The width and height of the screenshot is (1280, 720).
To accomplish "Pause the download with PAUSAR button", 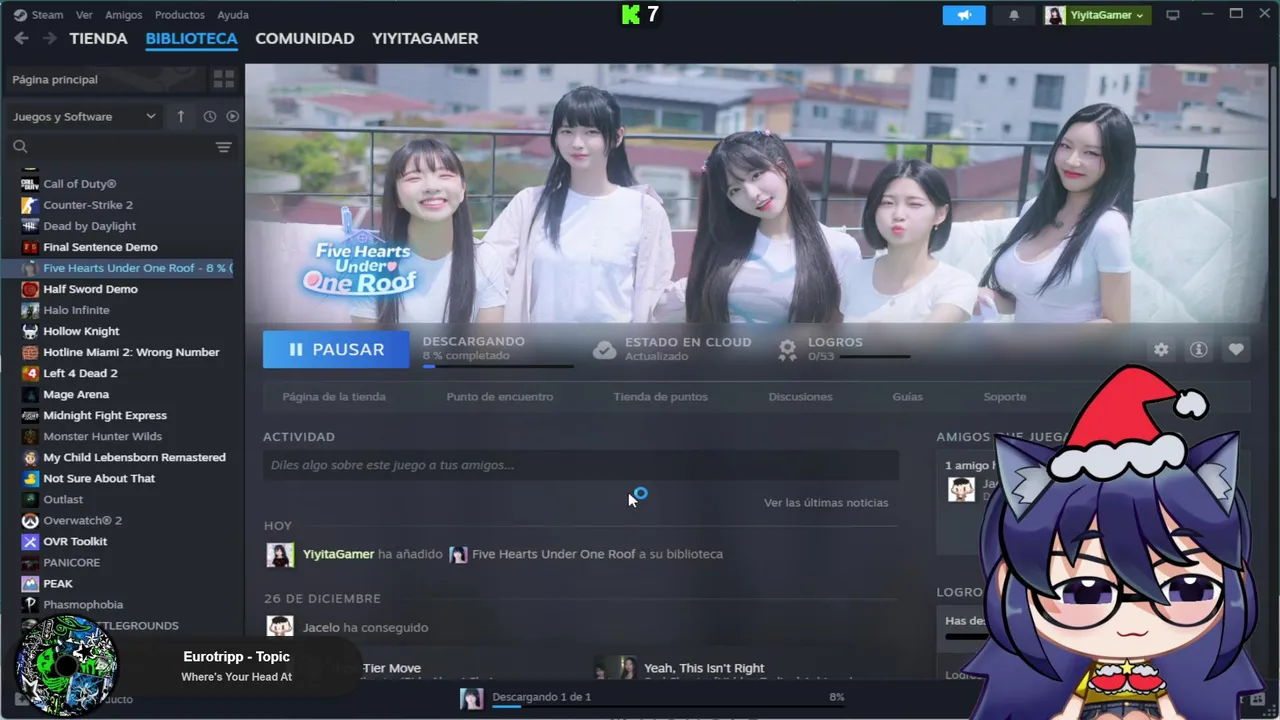I will [x=336, y=349].
